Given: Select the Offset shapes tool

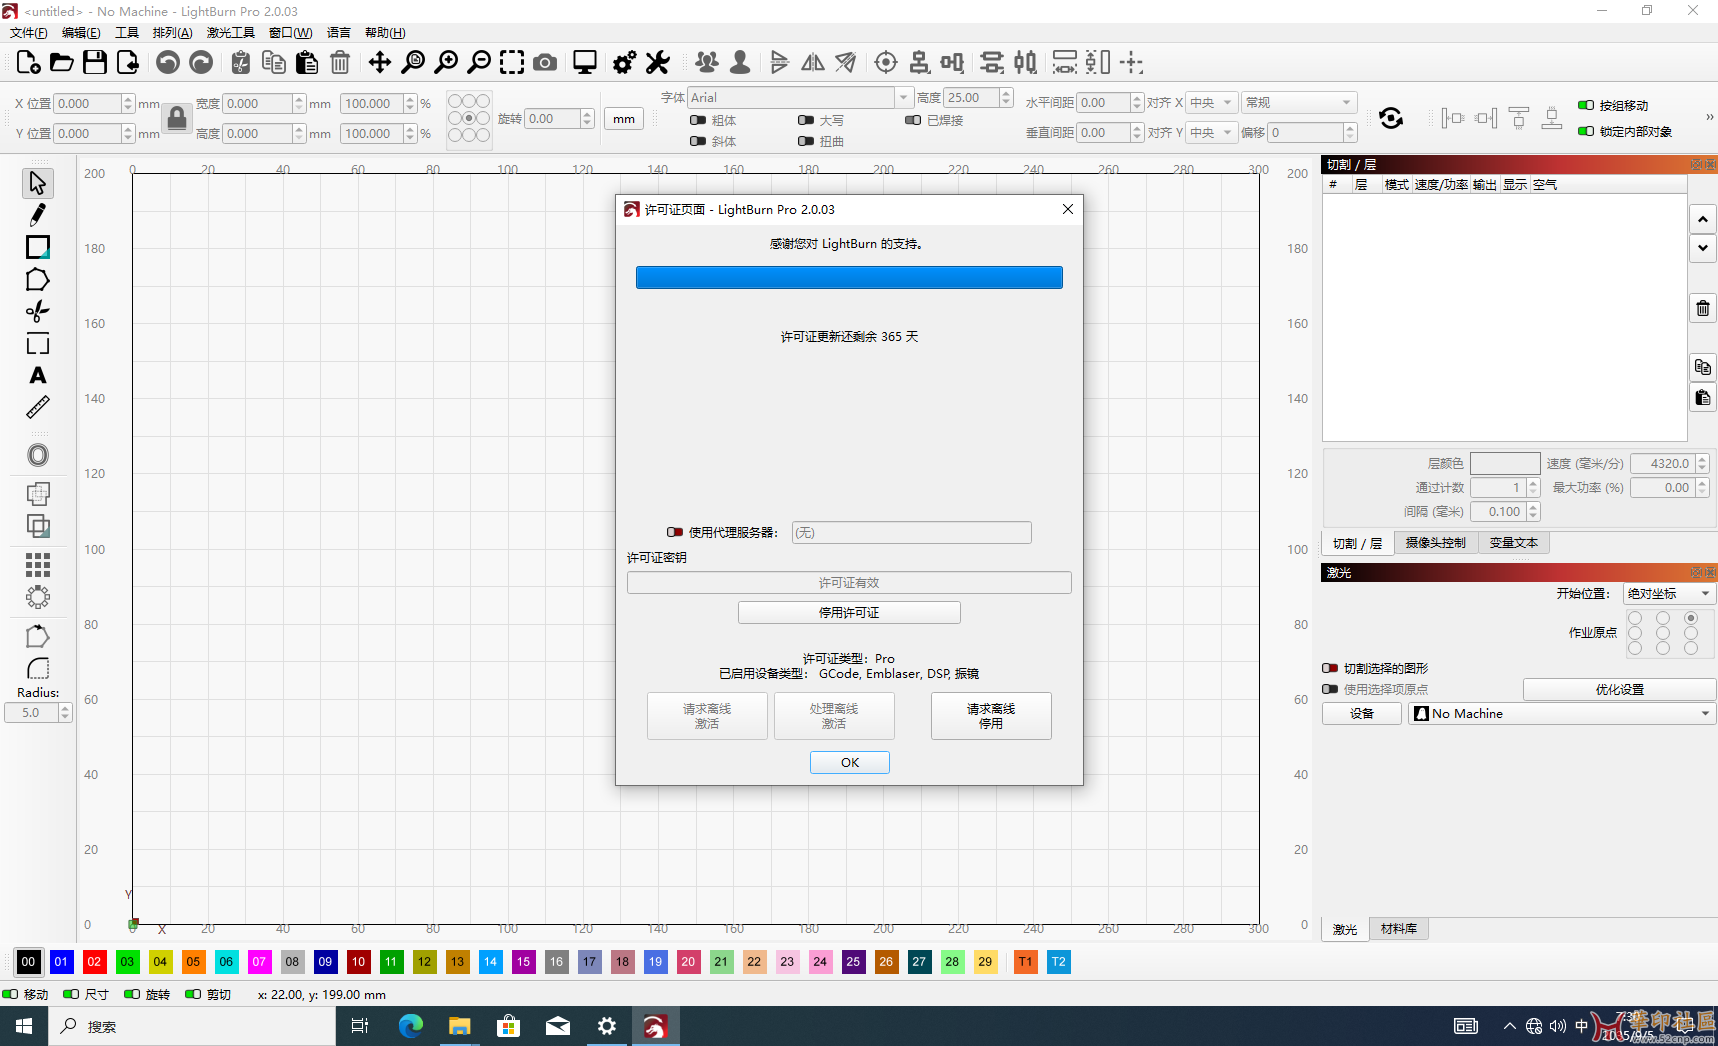Looking at the screenshot, I should [x=37, y=455].
